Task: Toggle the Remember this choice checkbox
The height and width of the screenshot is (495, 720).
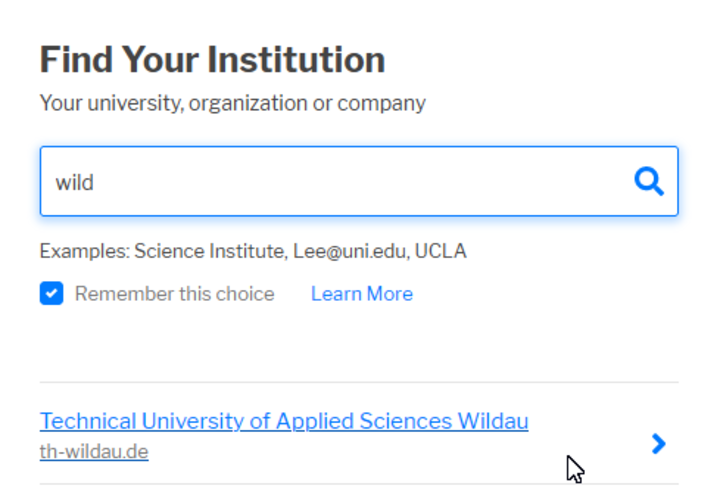Action: point(51,293)
